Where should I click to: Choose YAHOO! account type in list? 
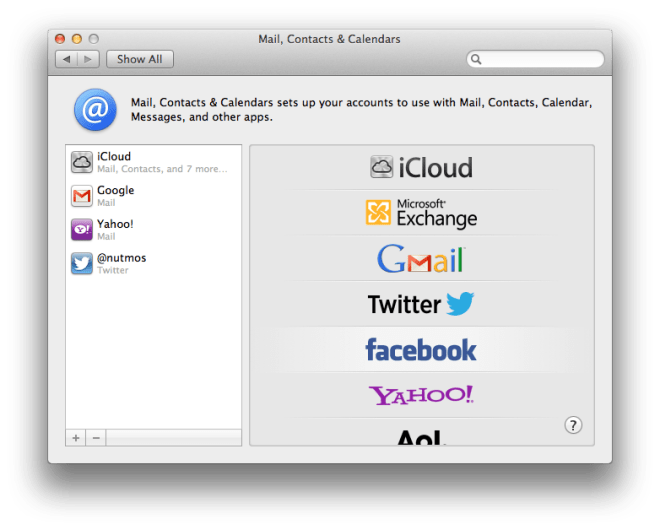421,395
